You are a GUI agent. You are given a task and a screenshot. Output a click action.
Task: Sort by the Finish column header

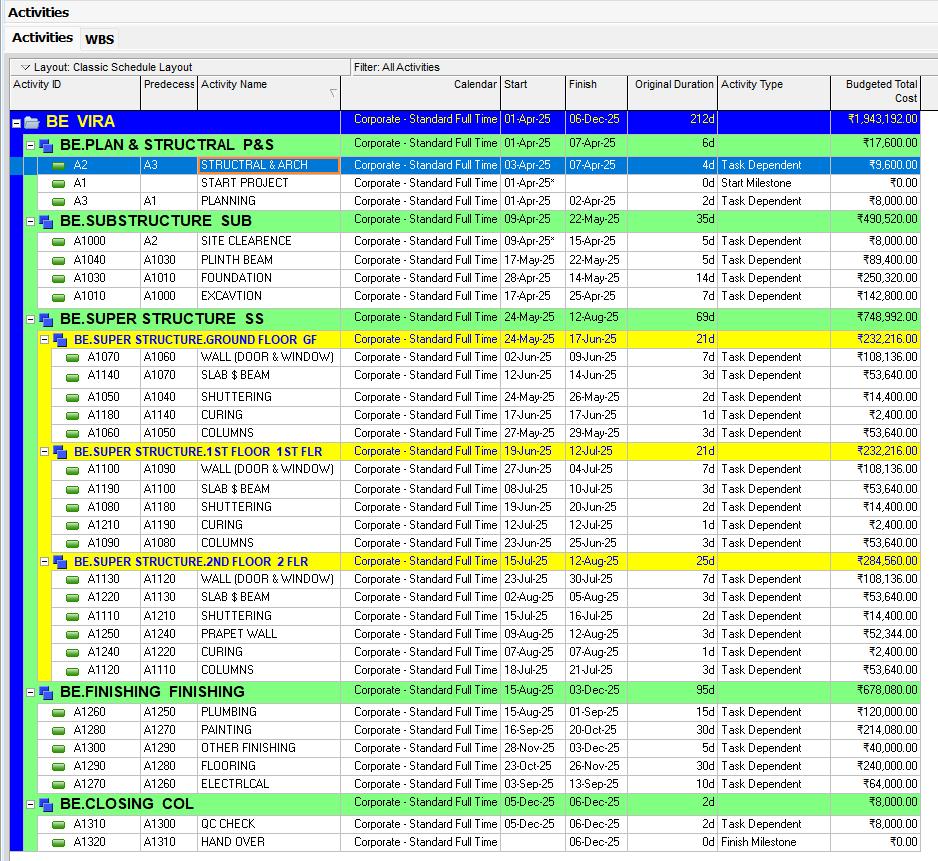596,92
